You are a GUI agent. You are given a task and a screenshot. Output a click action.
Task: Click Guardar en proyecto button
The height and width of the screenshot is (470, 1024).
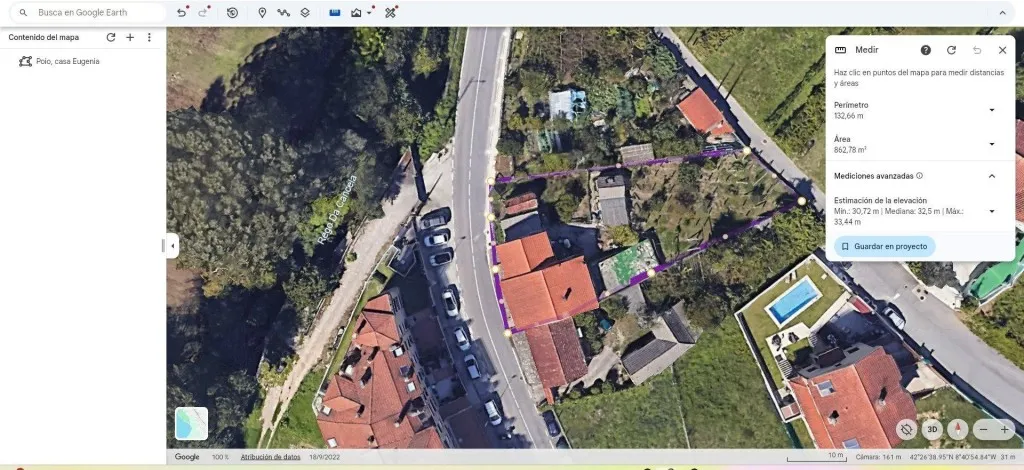pyautogui.click(x=884, y=246)
